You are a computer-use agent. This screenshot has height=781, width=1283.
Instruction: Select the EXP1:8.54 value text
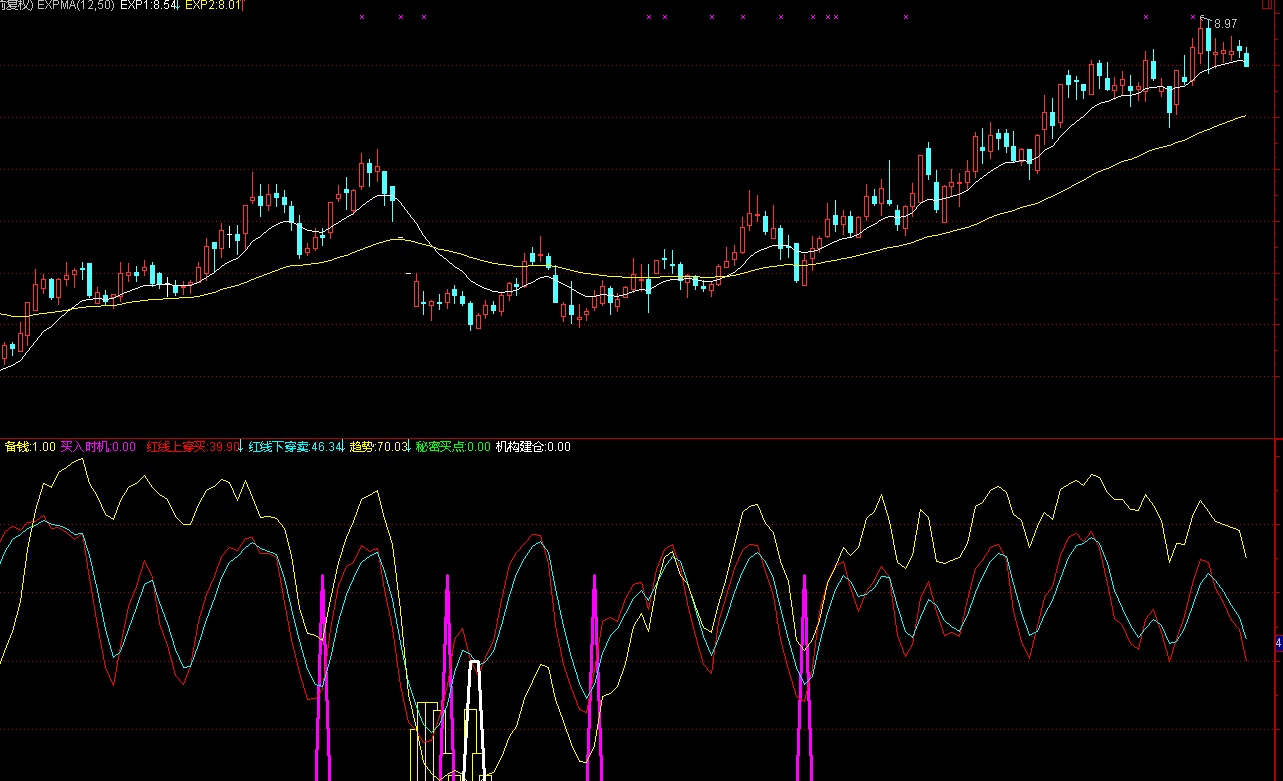(x=149, y=5)
